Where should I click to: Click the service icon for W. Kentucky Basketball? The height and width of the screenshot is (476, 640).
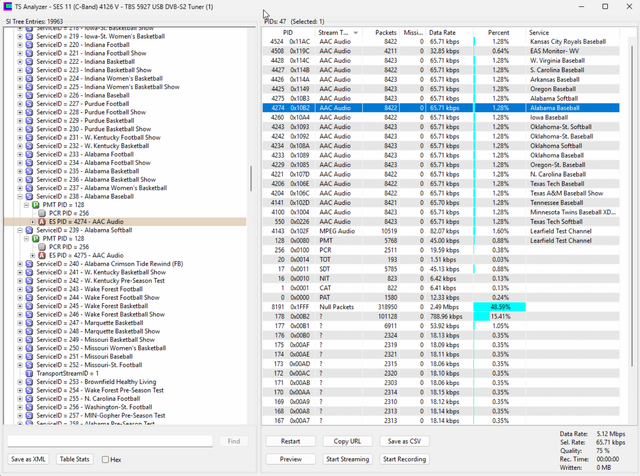29,146
